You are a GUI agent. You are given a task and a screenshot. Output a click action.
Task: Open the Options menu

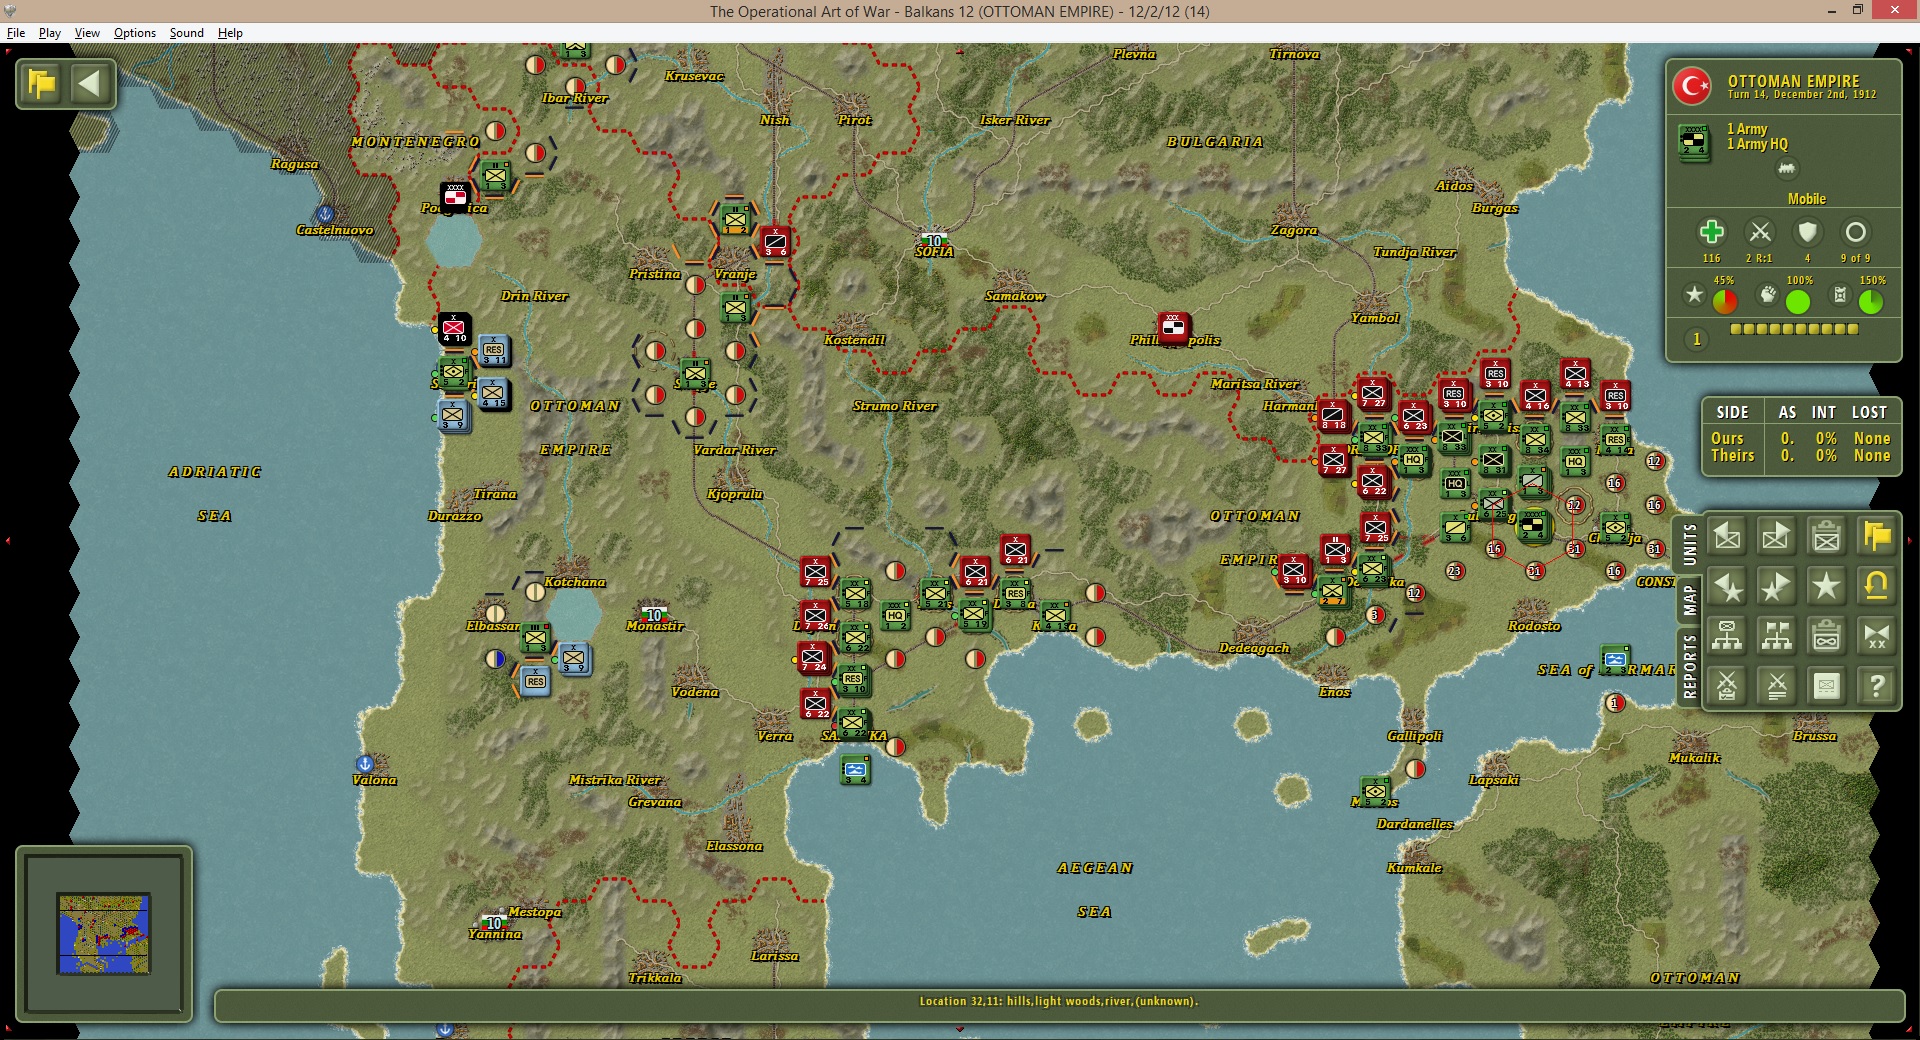135,33
